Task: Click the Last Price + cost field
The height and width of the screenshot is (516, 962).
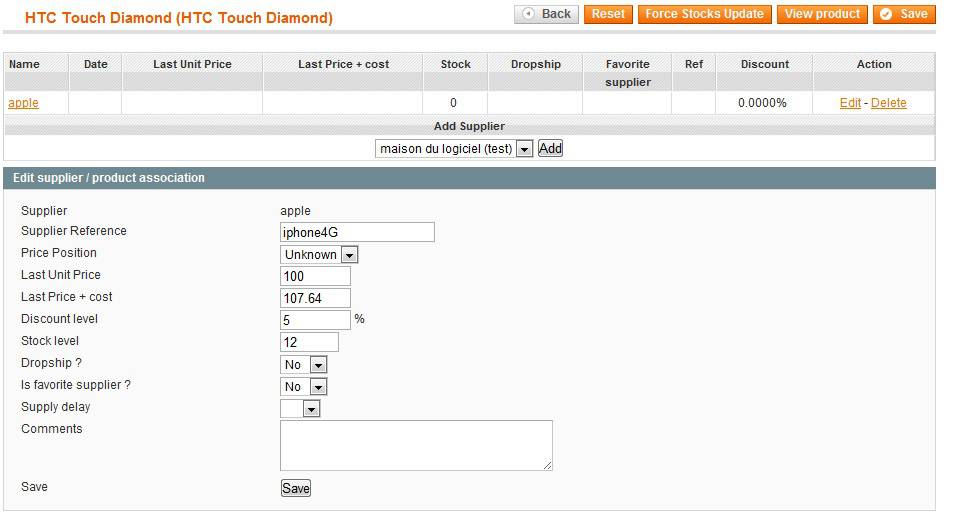Action: coord(315,298)
